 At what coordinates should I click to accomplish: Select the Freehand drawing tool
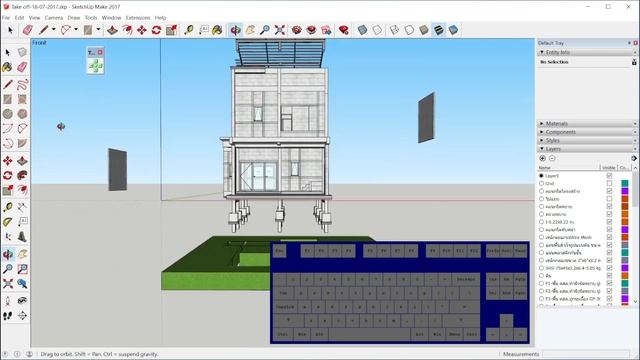pos(22,84)
